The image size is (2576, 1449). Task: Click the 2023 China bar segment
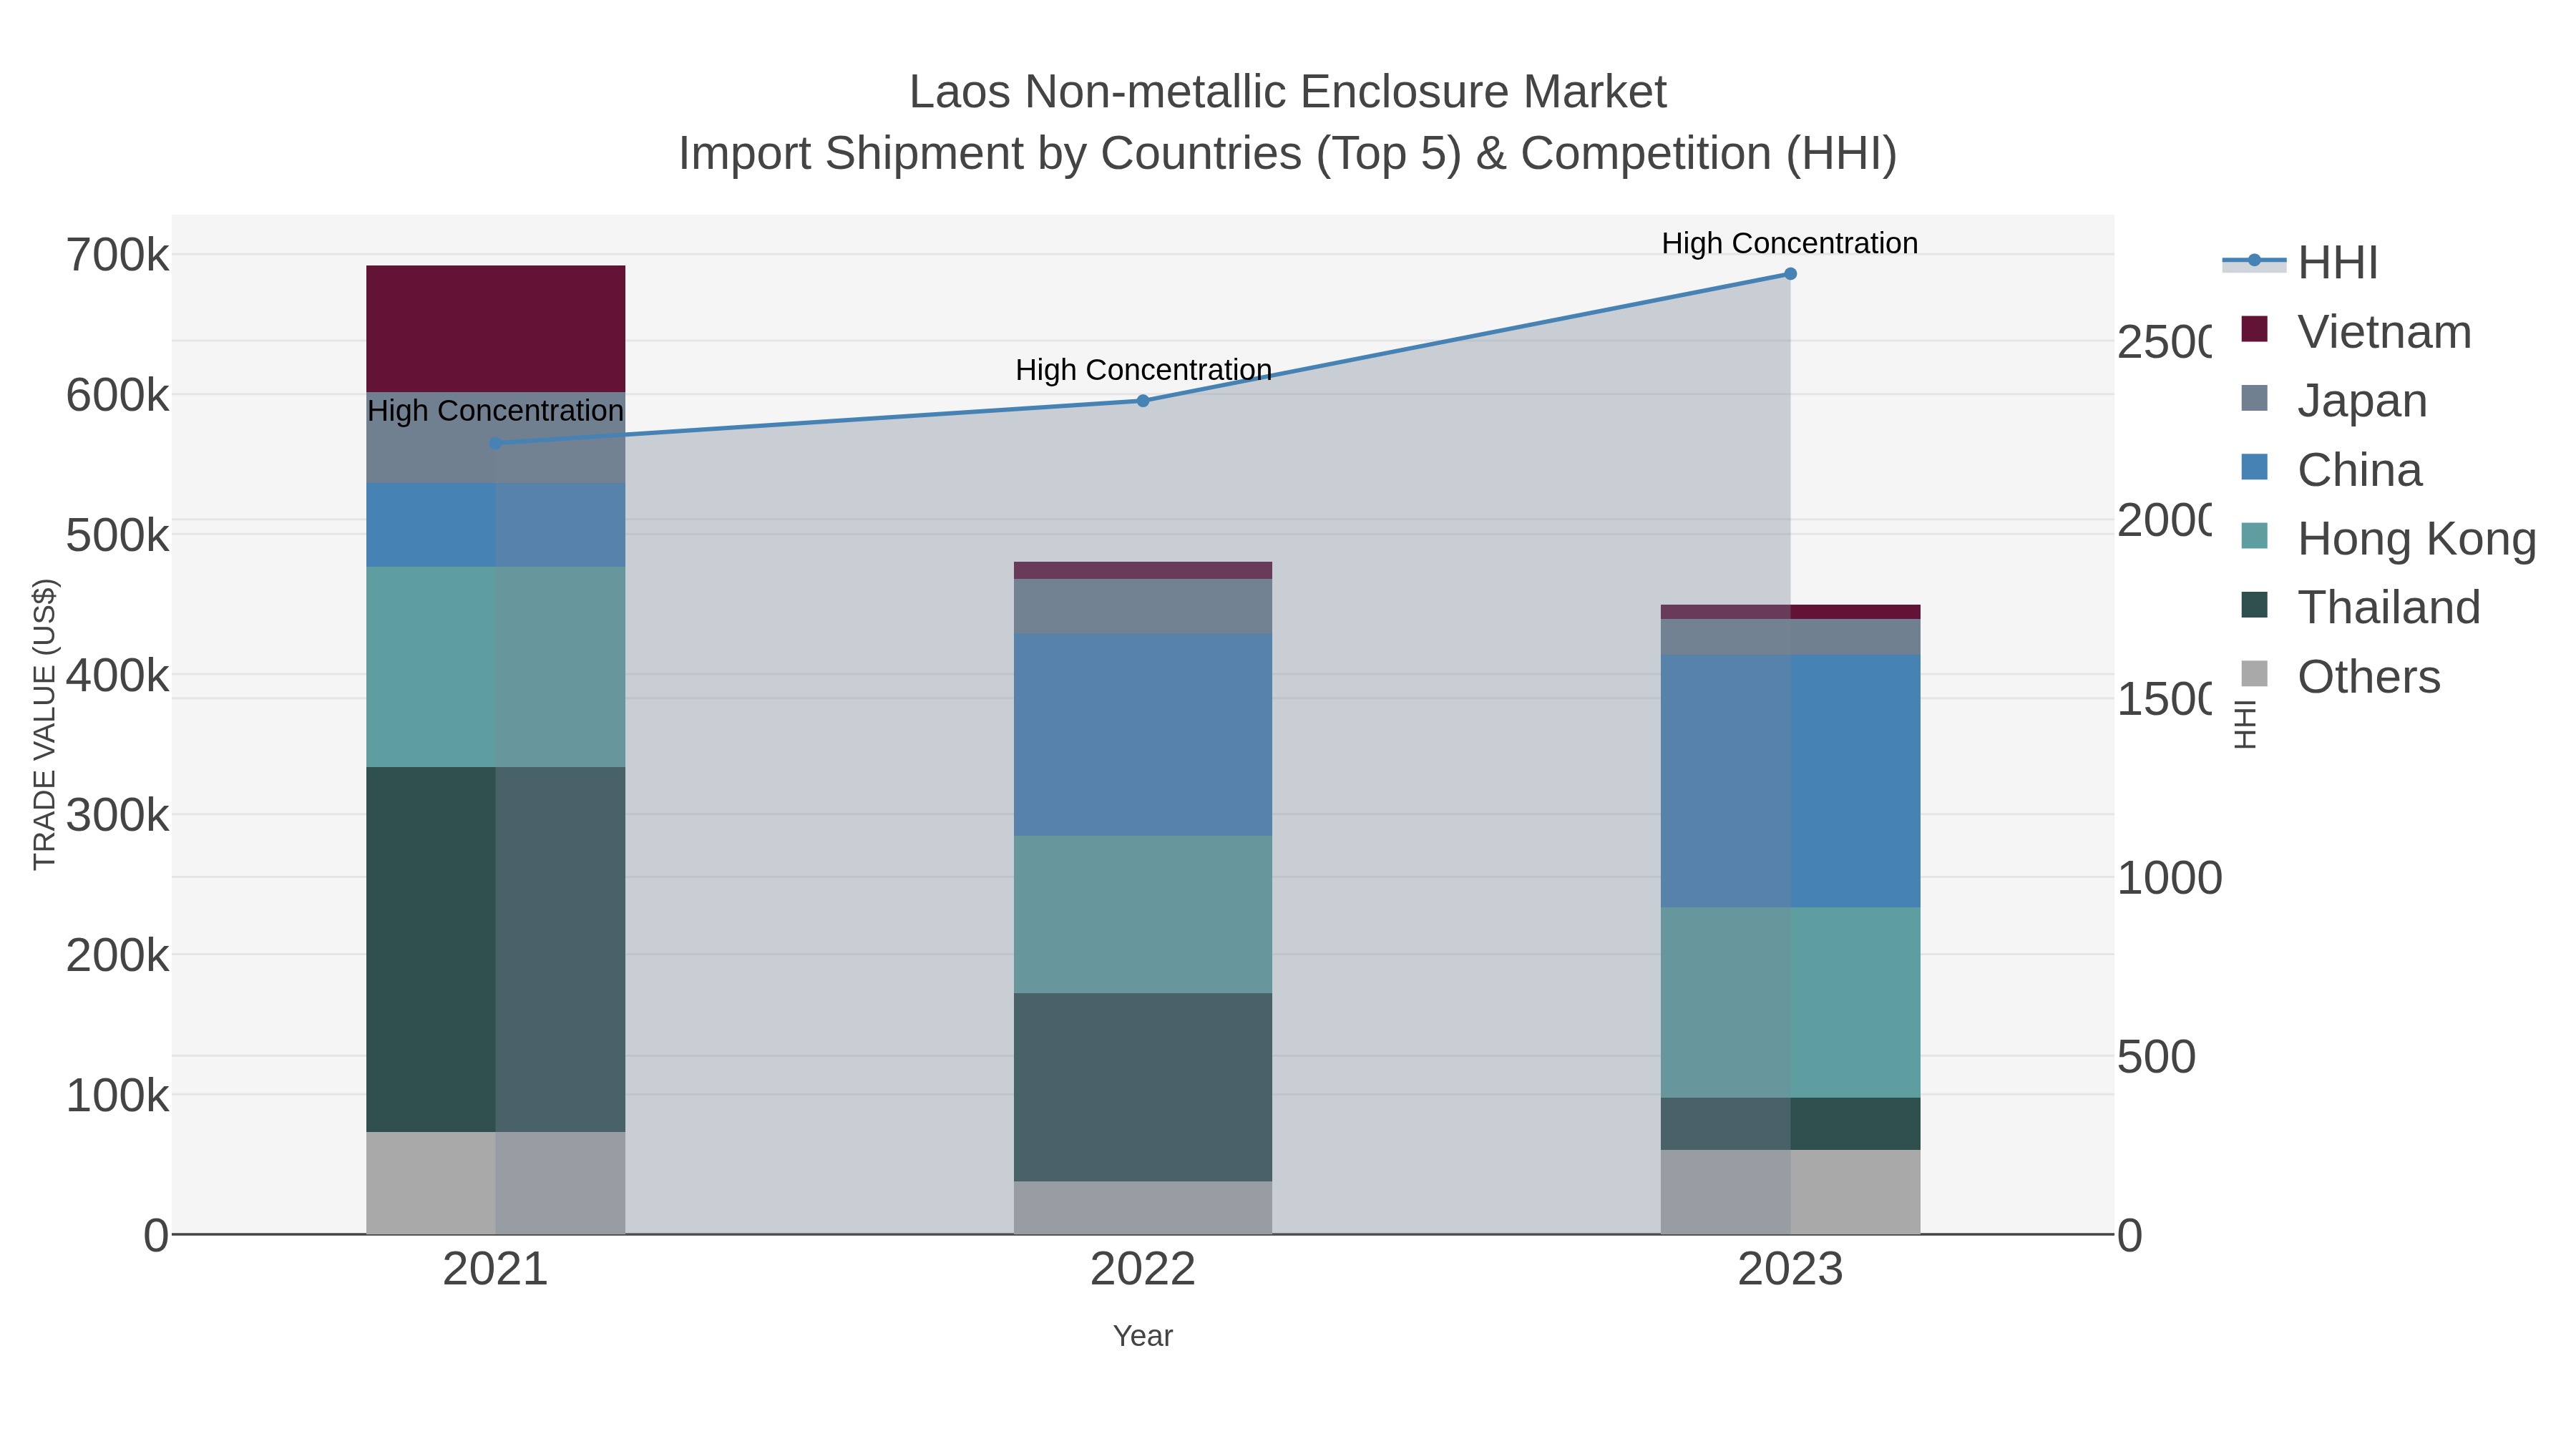tap(1790, 781)
